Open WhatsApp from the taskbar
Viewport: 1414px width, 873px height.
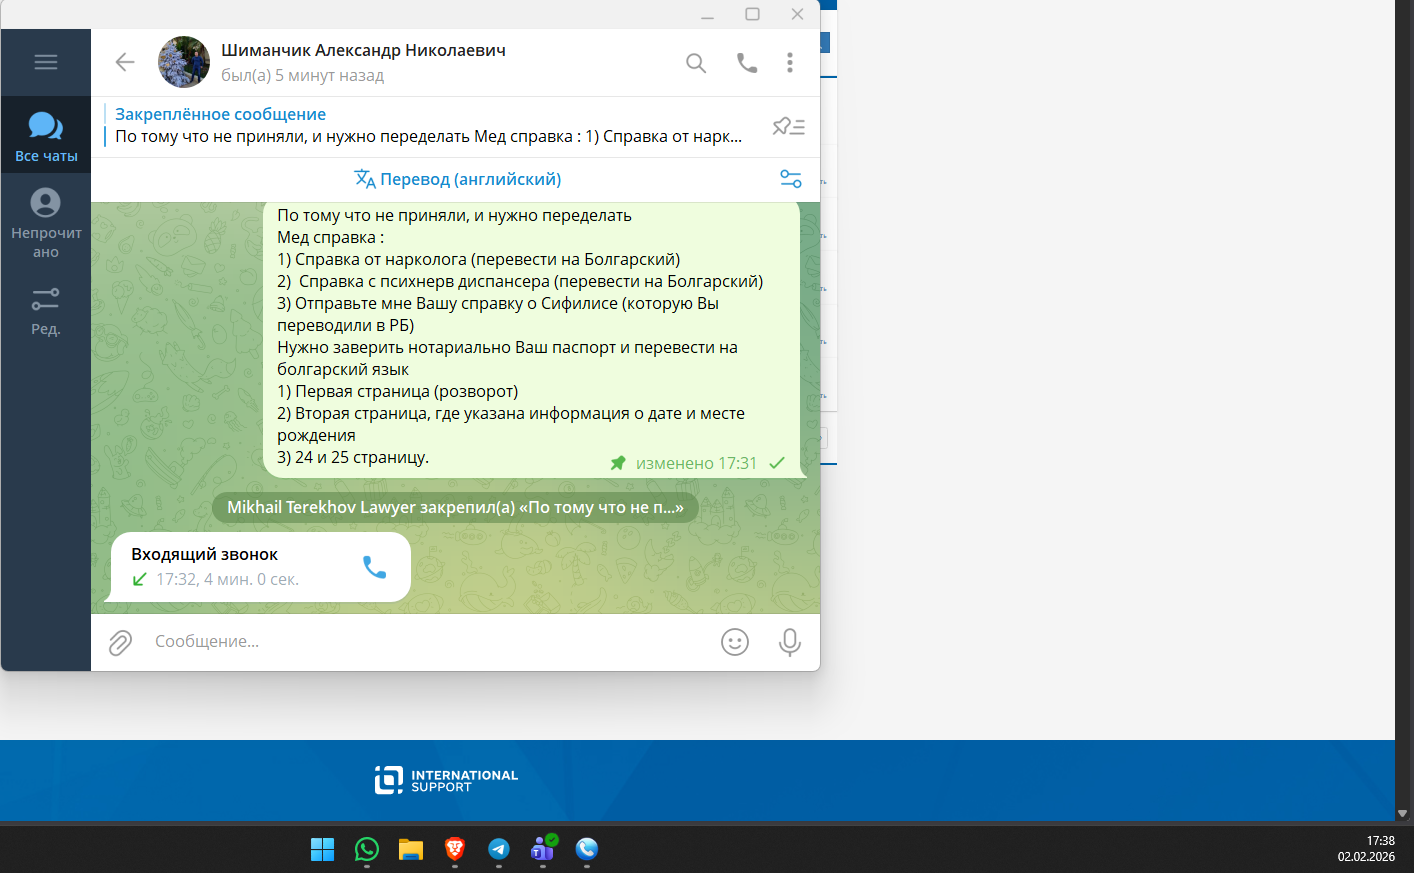367,849
